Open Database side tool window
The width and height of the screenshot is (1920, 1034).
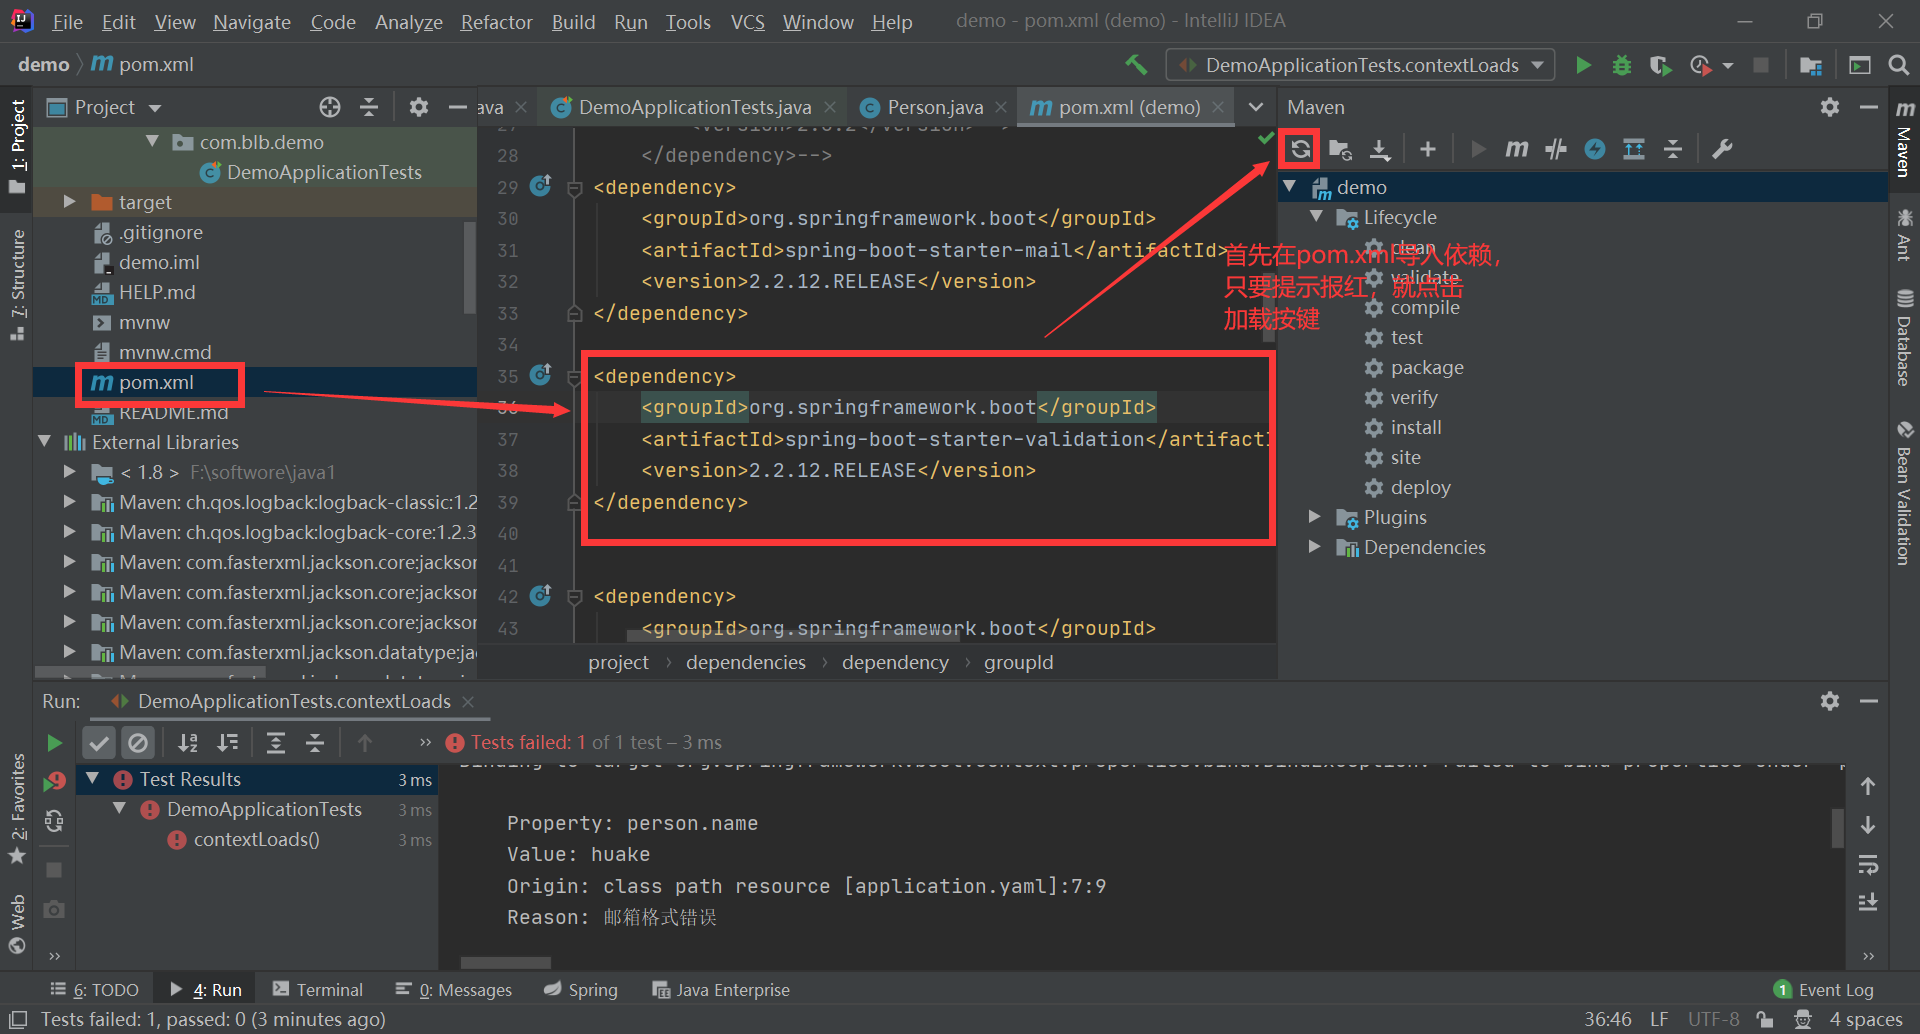1904,338
